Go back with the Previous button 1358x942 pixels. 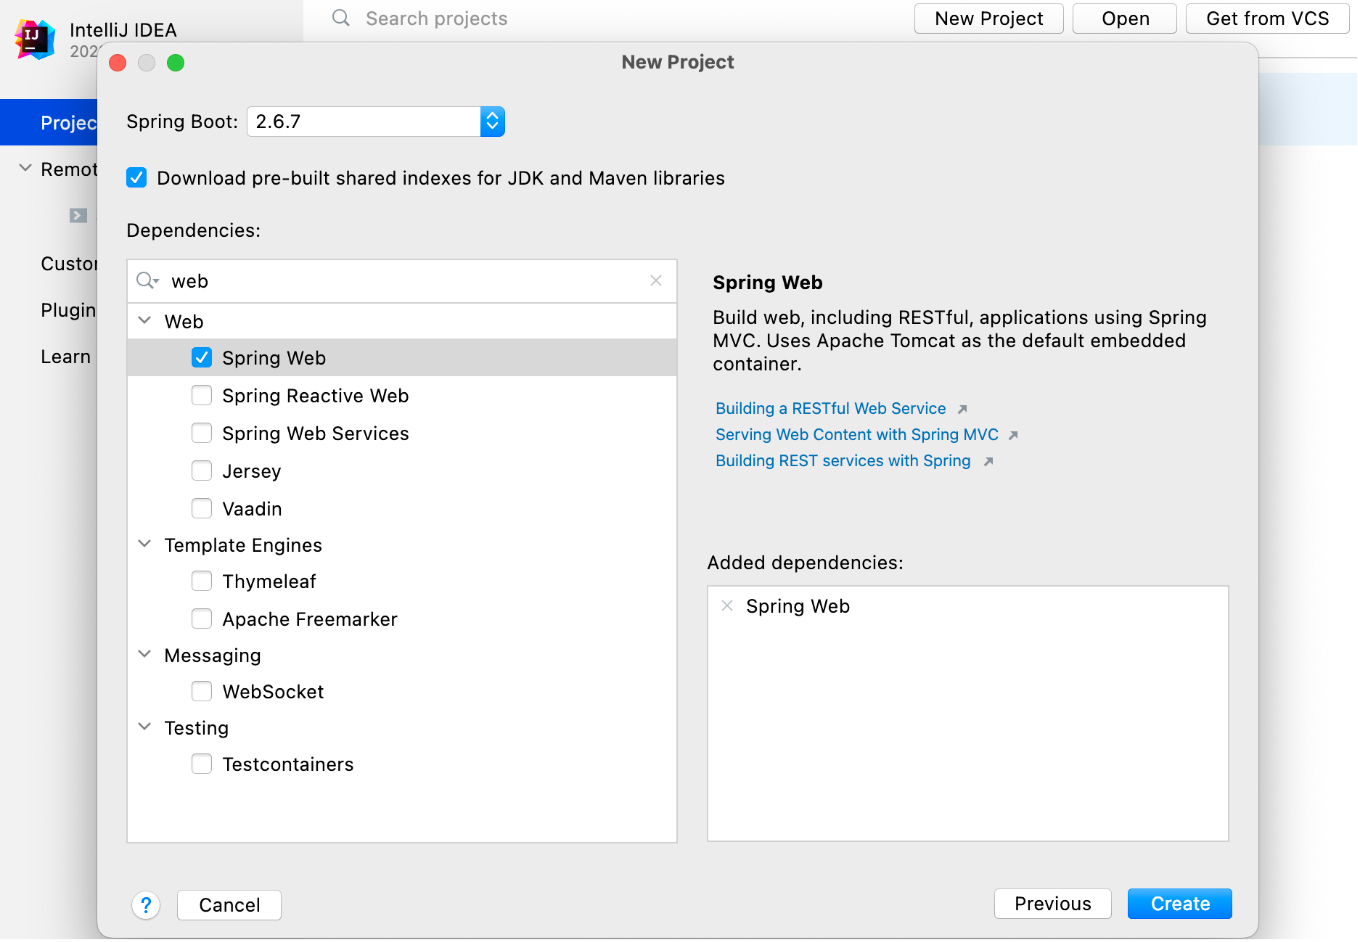1053,904
